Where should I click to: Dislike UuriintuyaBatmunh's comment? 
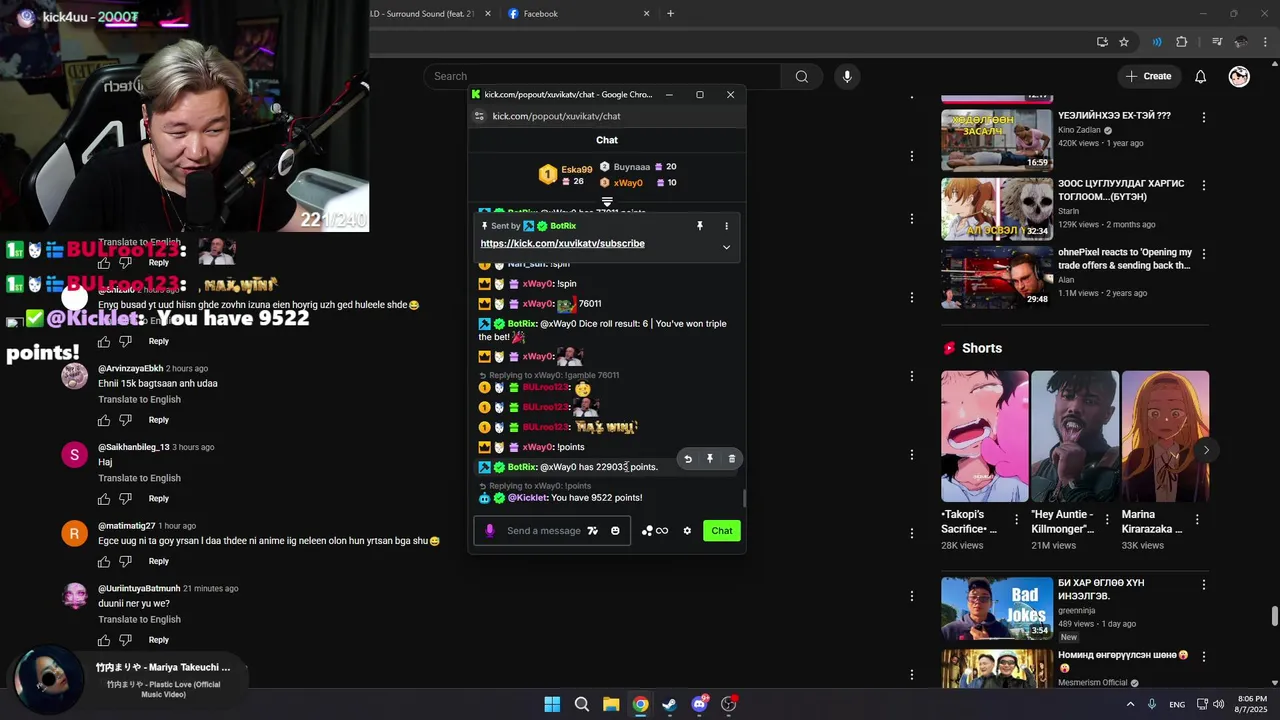[x=126, y=640]
